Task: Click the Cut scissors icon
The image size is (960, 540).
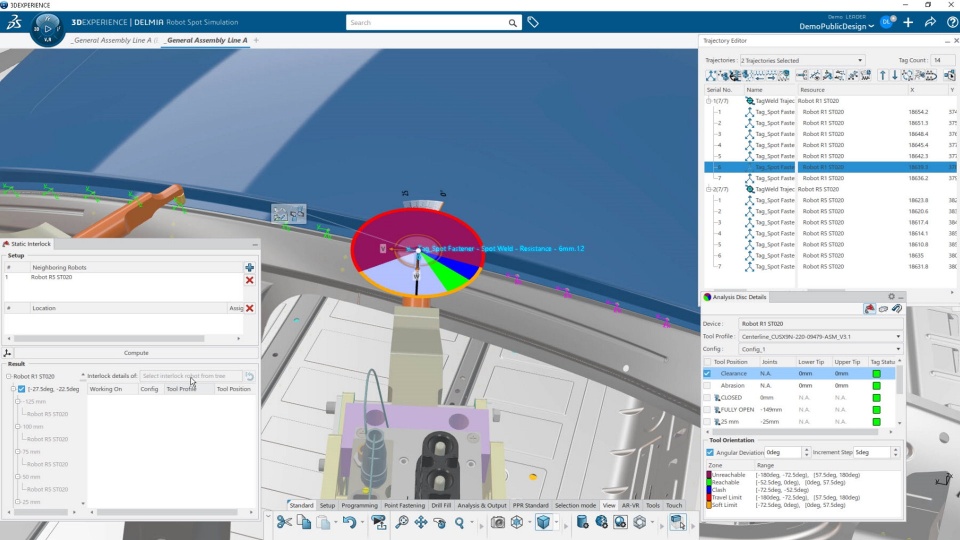Action: point(284,522)
